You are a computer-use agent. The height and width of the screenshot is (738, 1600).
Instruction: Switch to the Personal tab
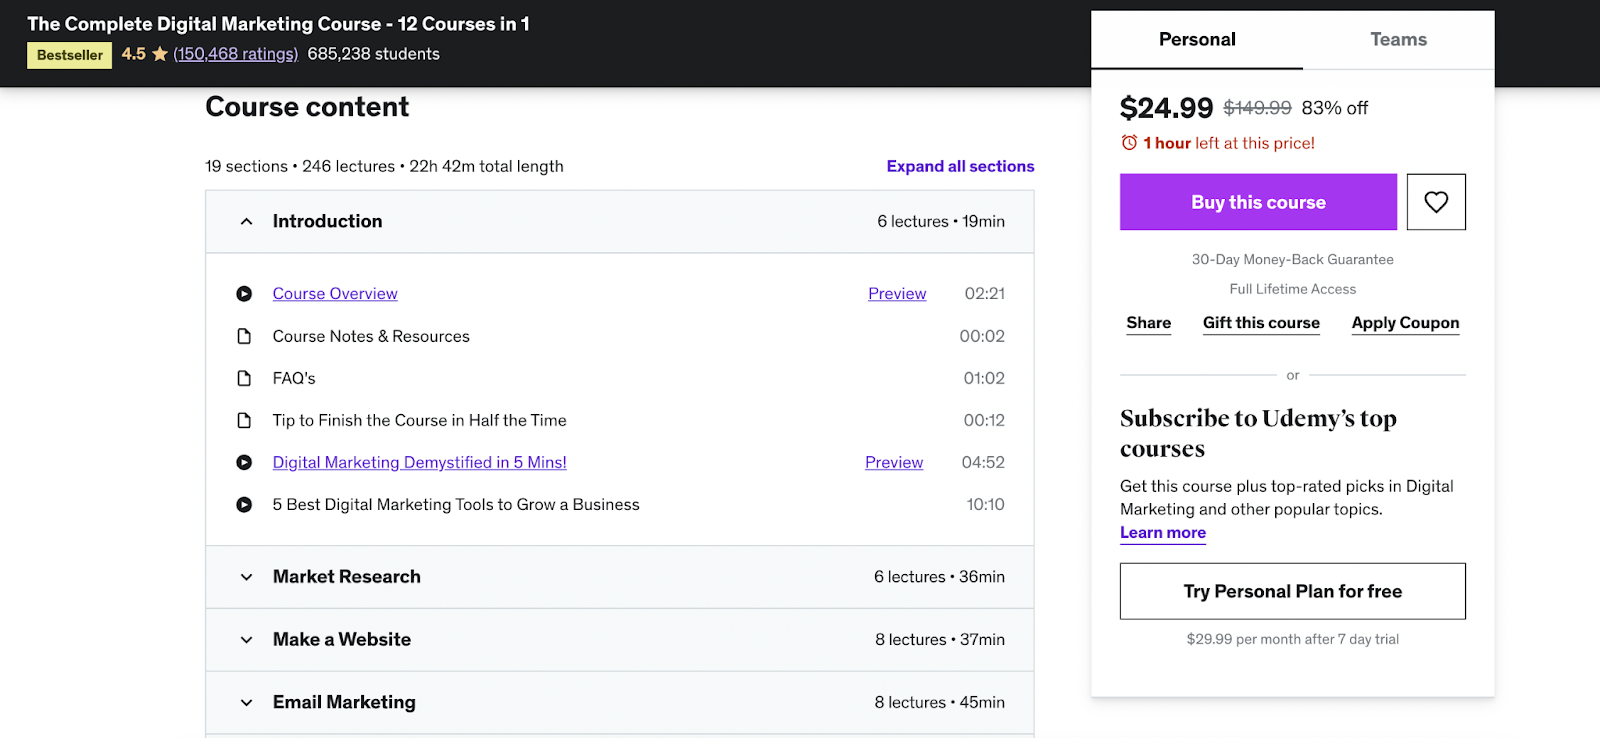1197,40
